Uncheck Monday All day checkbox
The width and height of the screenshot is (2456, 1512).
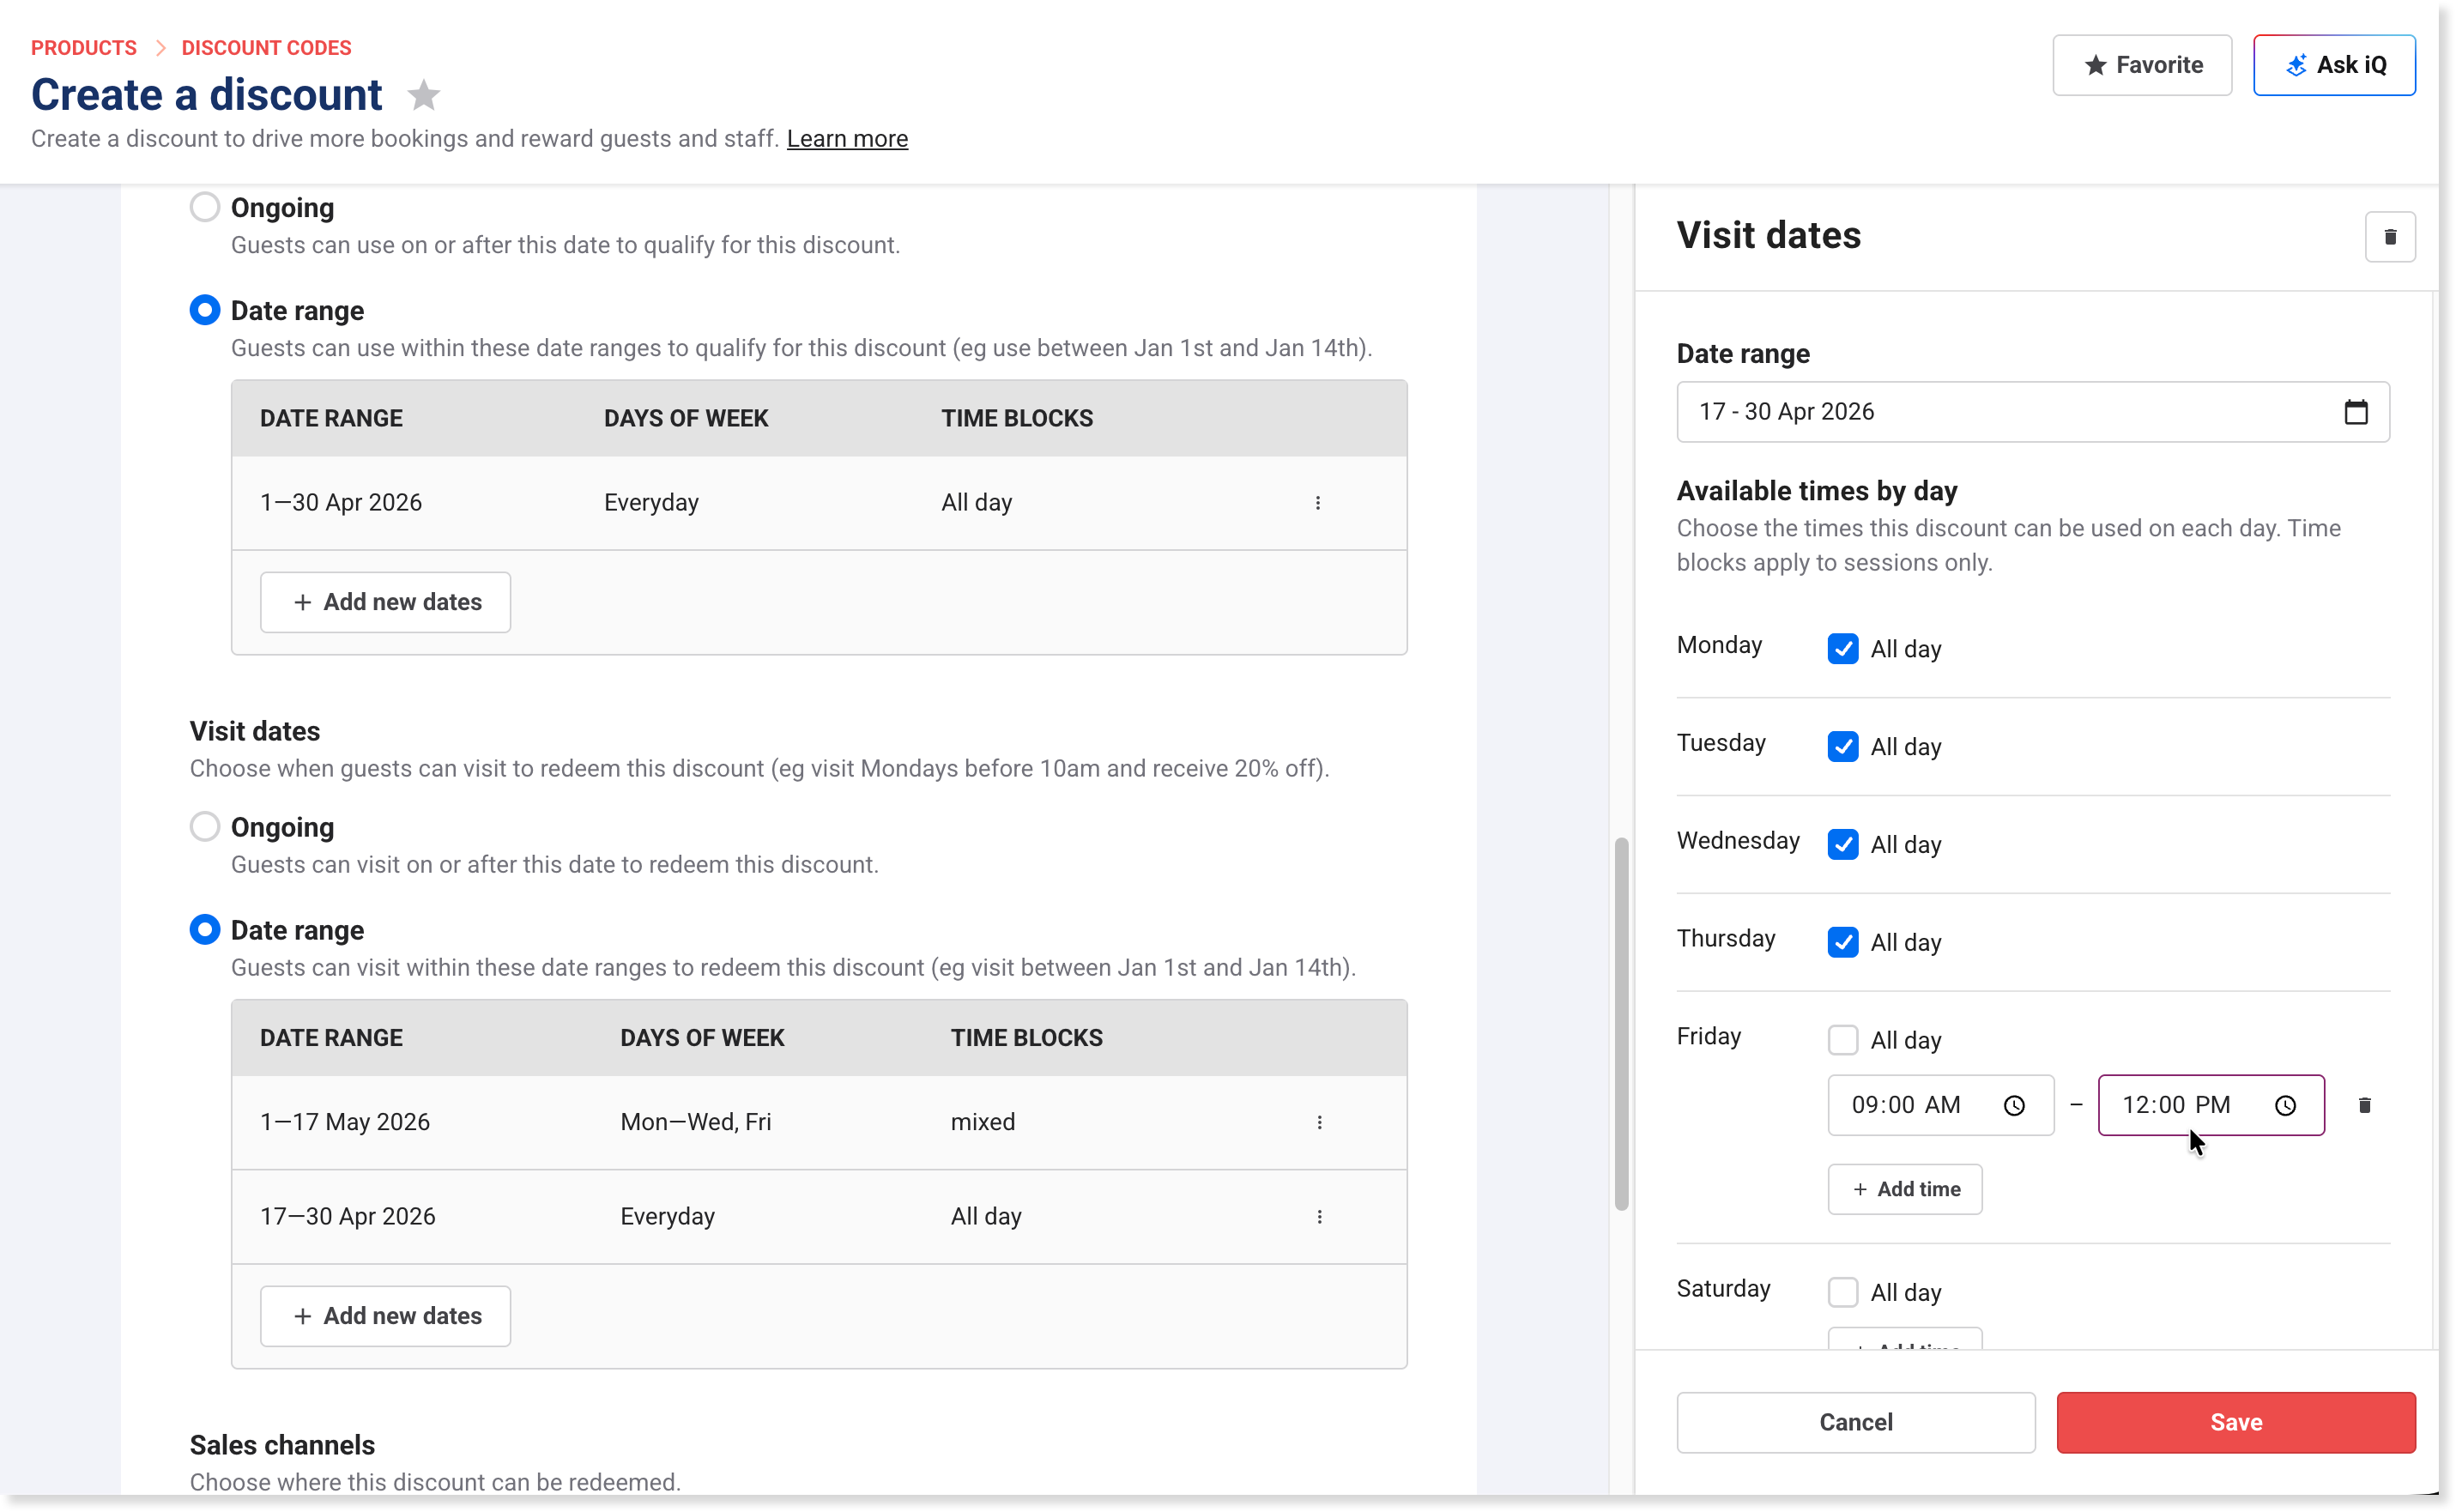(1842, 649)
